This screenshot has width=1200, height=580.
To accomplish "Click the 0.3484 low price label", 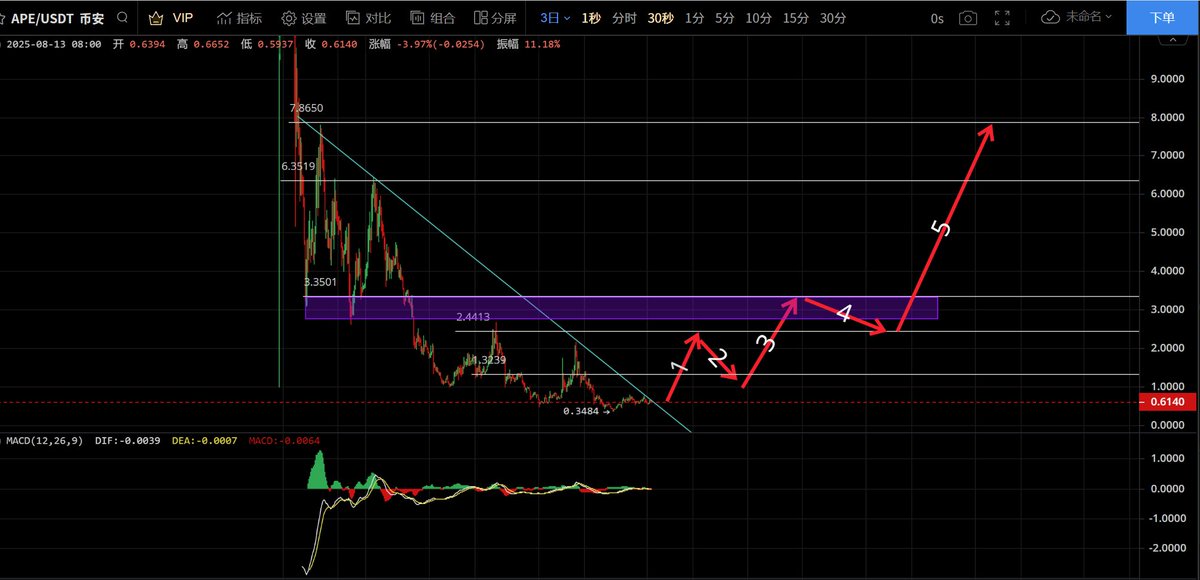I will point(580,411).
